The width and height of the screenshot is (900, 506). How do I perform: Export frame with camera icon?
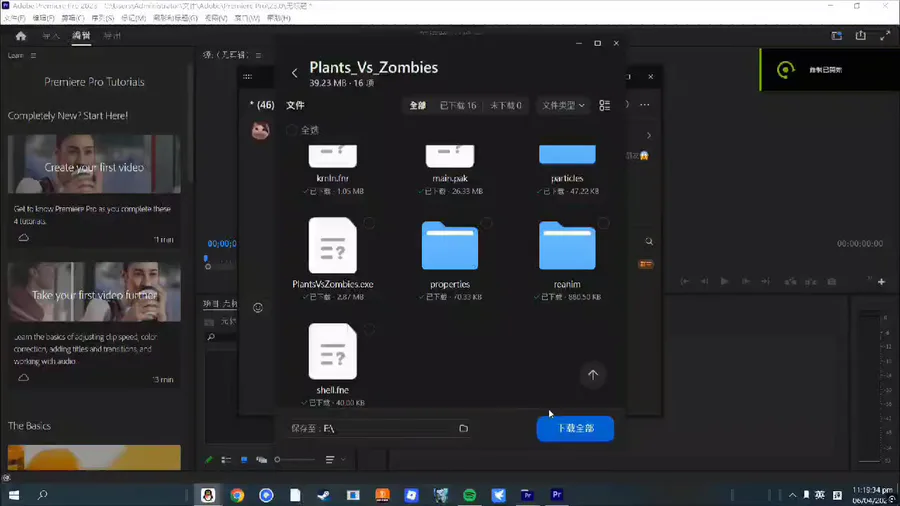tap(832, 282)
